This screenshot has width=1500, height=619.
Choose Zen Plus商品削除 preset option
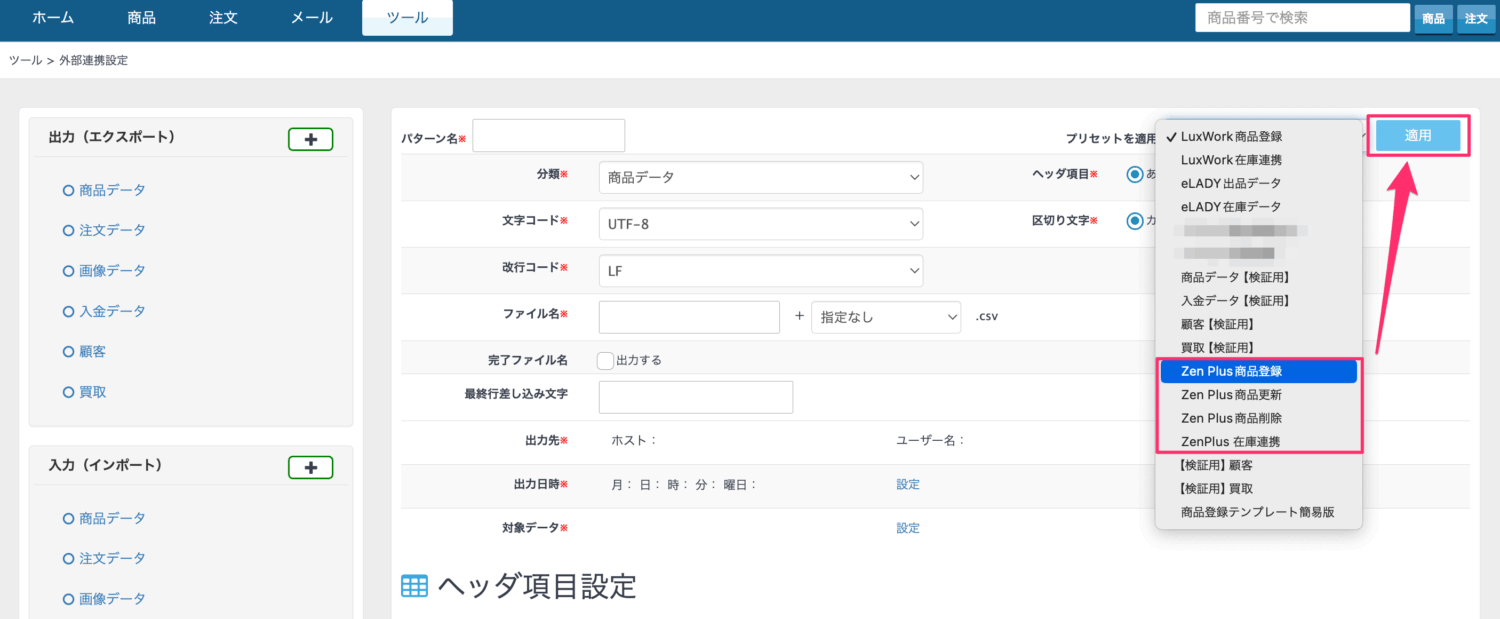[x=1259, y=418]
